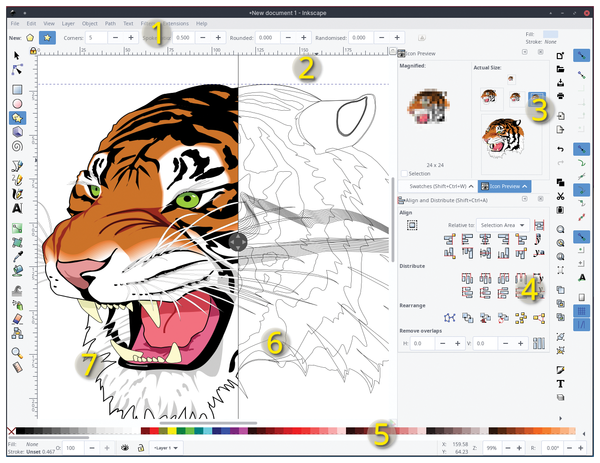600x463 pixels.
Task: Pick the yellow palette swatch
Action: 172,431
